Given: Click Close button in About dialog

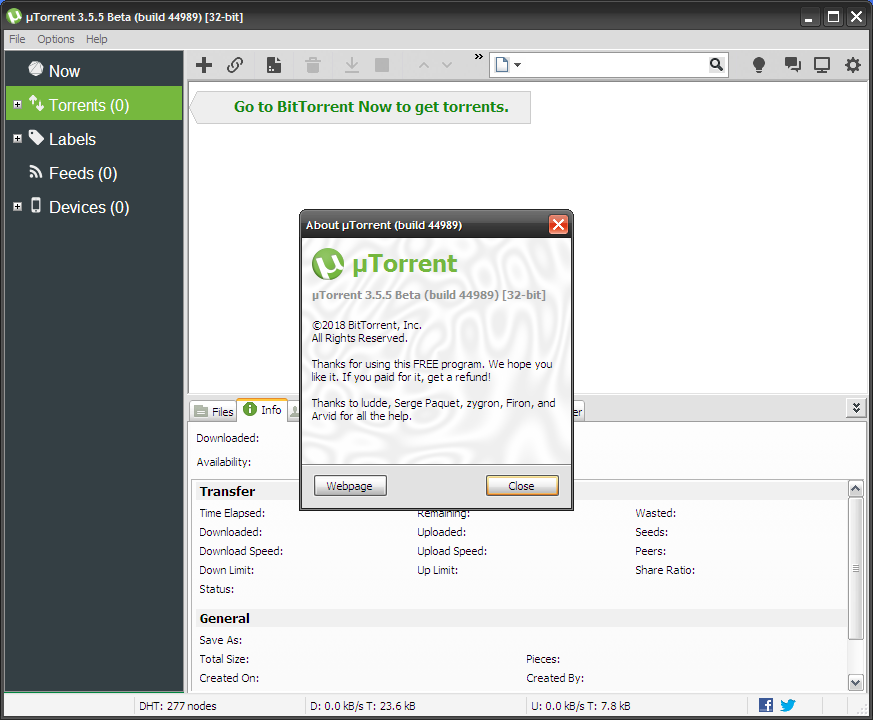Looking at the screenshot, I should click(522, 486).
